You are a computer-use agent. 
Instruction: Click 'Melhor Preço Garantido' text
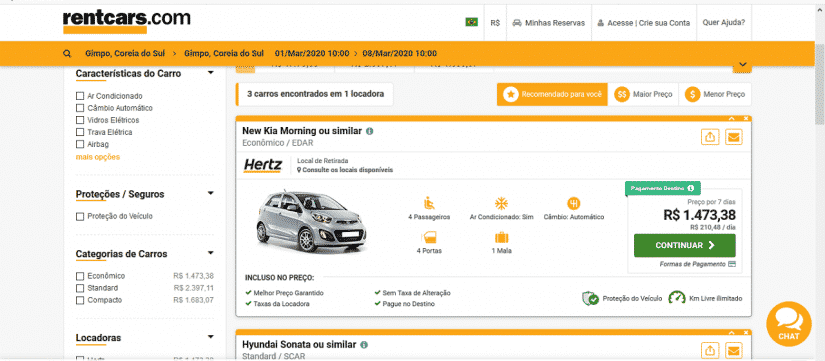click(288, 293)
